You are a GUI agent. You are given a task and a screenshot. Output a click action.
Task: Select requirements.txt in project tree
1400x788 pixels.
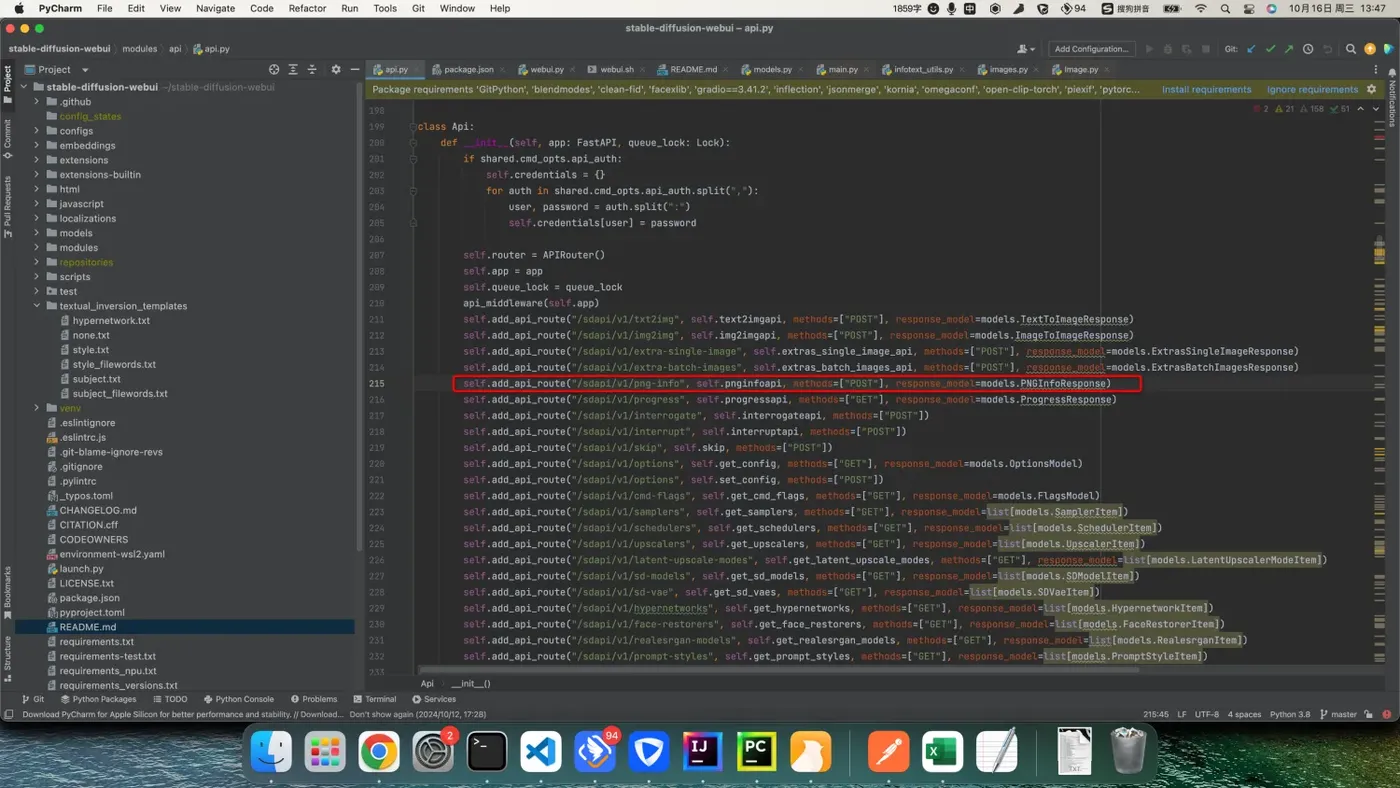point(96,642)
